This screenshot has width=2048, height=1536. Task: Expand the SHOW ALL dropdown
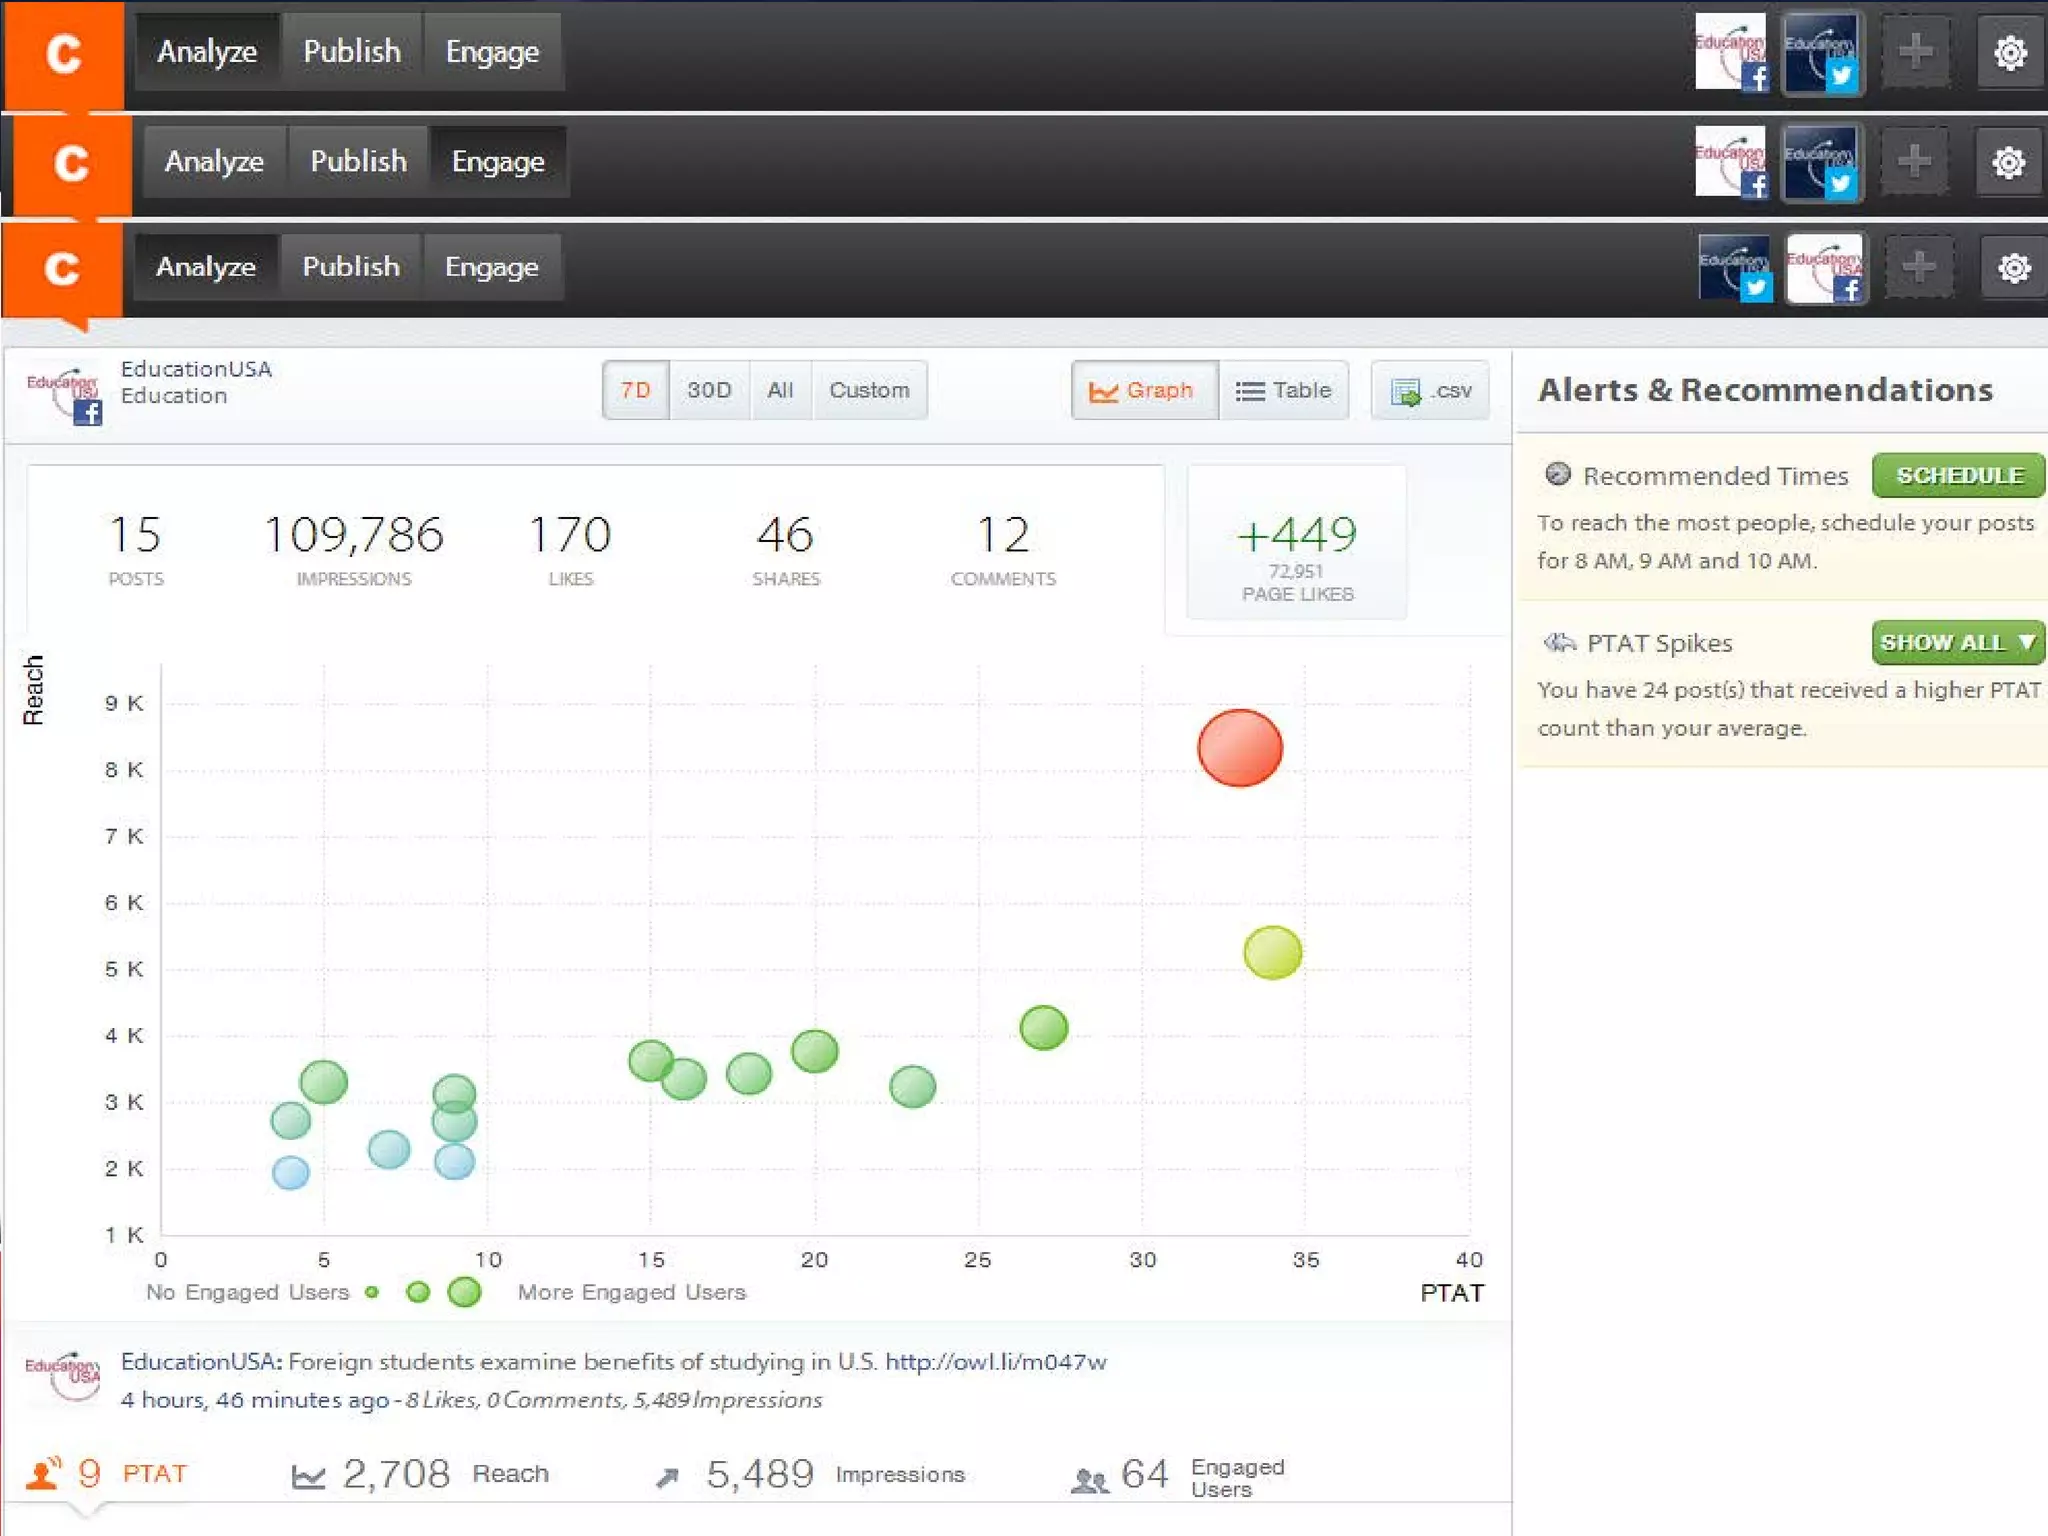point(1957,642)
